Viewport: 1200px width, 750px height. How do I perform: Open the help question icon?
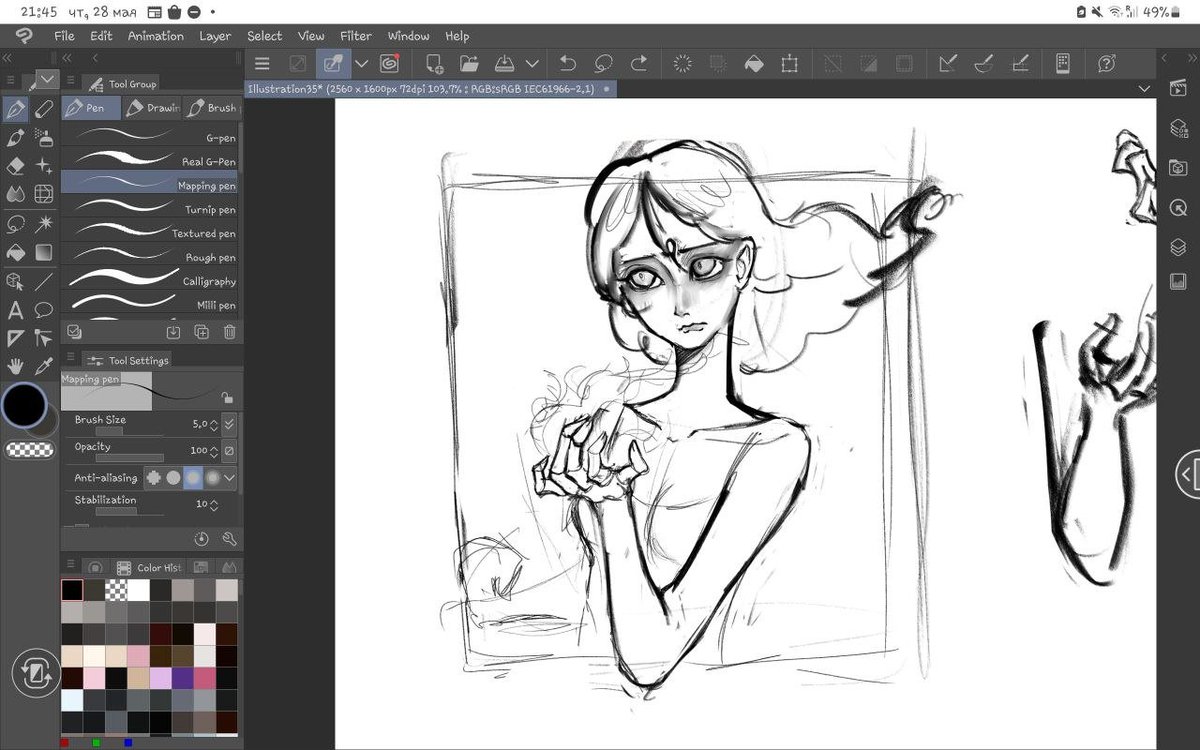tap(1106, 64)
